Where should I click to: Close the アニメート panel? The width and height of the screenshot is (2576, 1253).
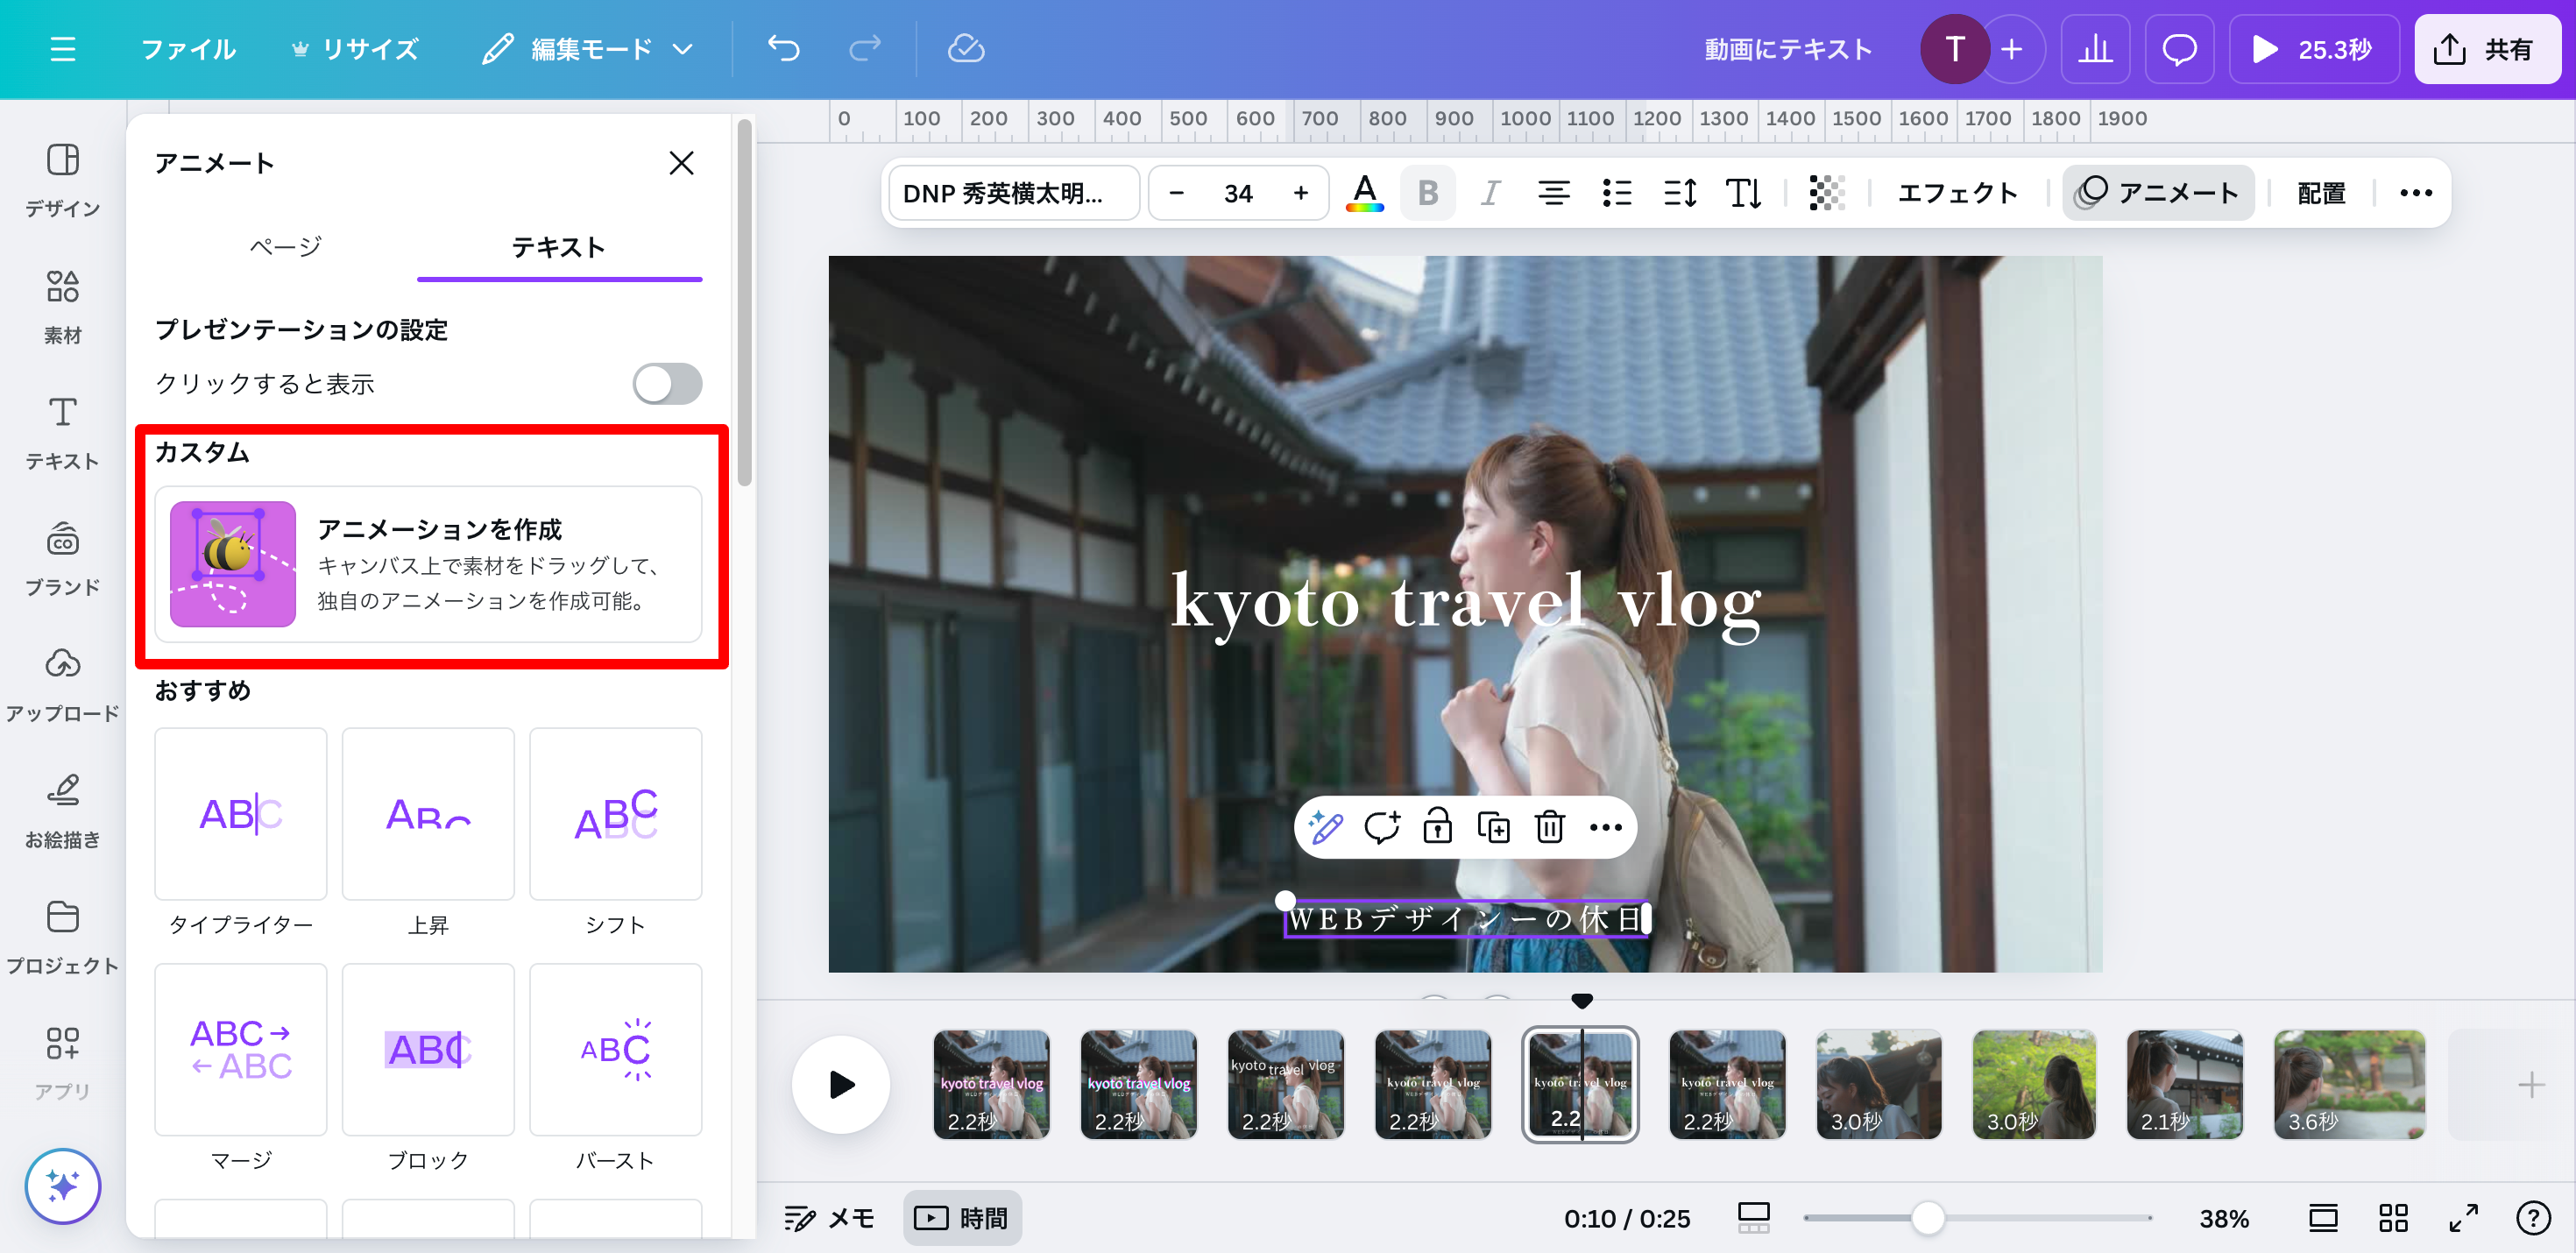pos(681,163)
